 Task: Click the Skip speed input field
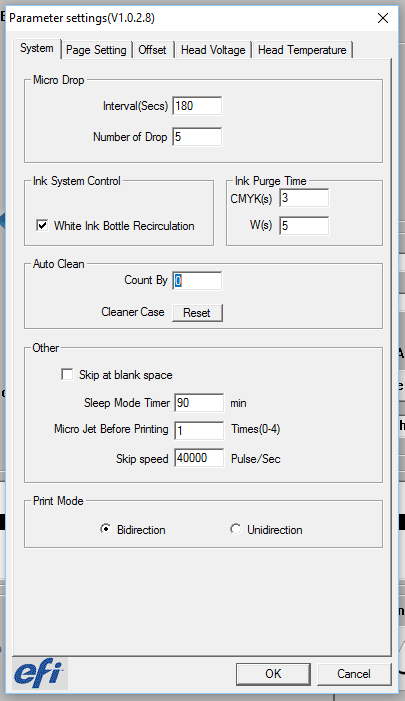[x=199, y=458]
